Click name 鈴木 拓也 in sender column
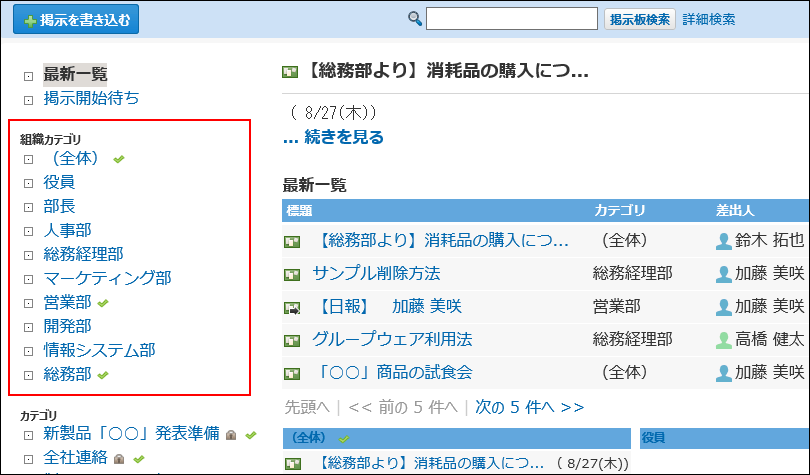The height and width of the screenshot is (475, 810). [x=770, y=240]
